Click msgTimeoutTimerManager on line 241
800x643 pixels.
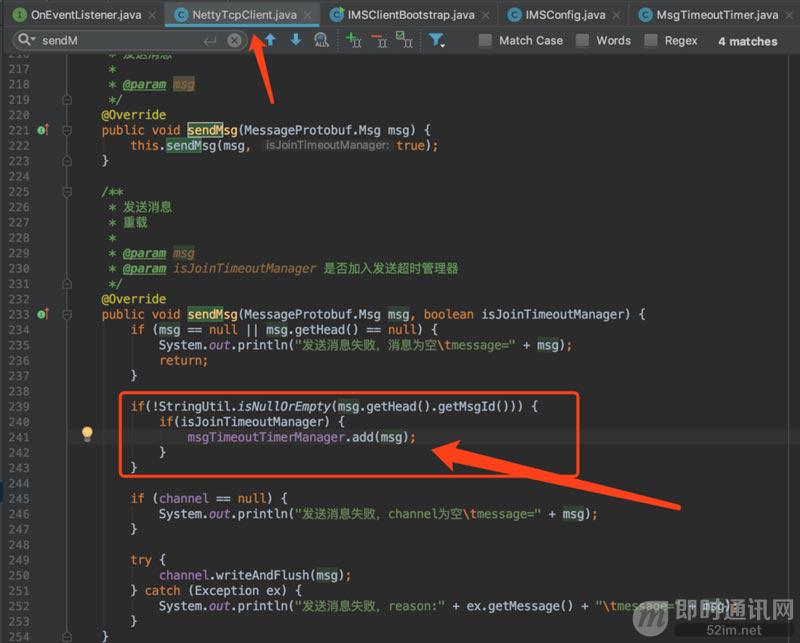click(266, 437)
